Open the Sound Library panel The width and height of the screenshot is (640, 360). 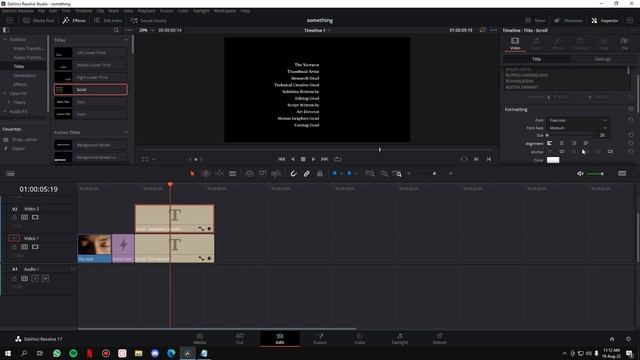point(149,20)
